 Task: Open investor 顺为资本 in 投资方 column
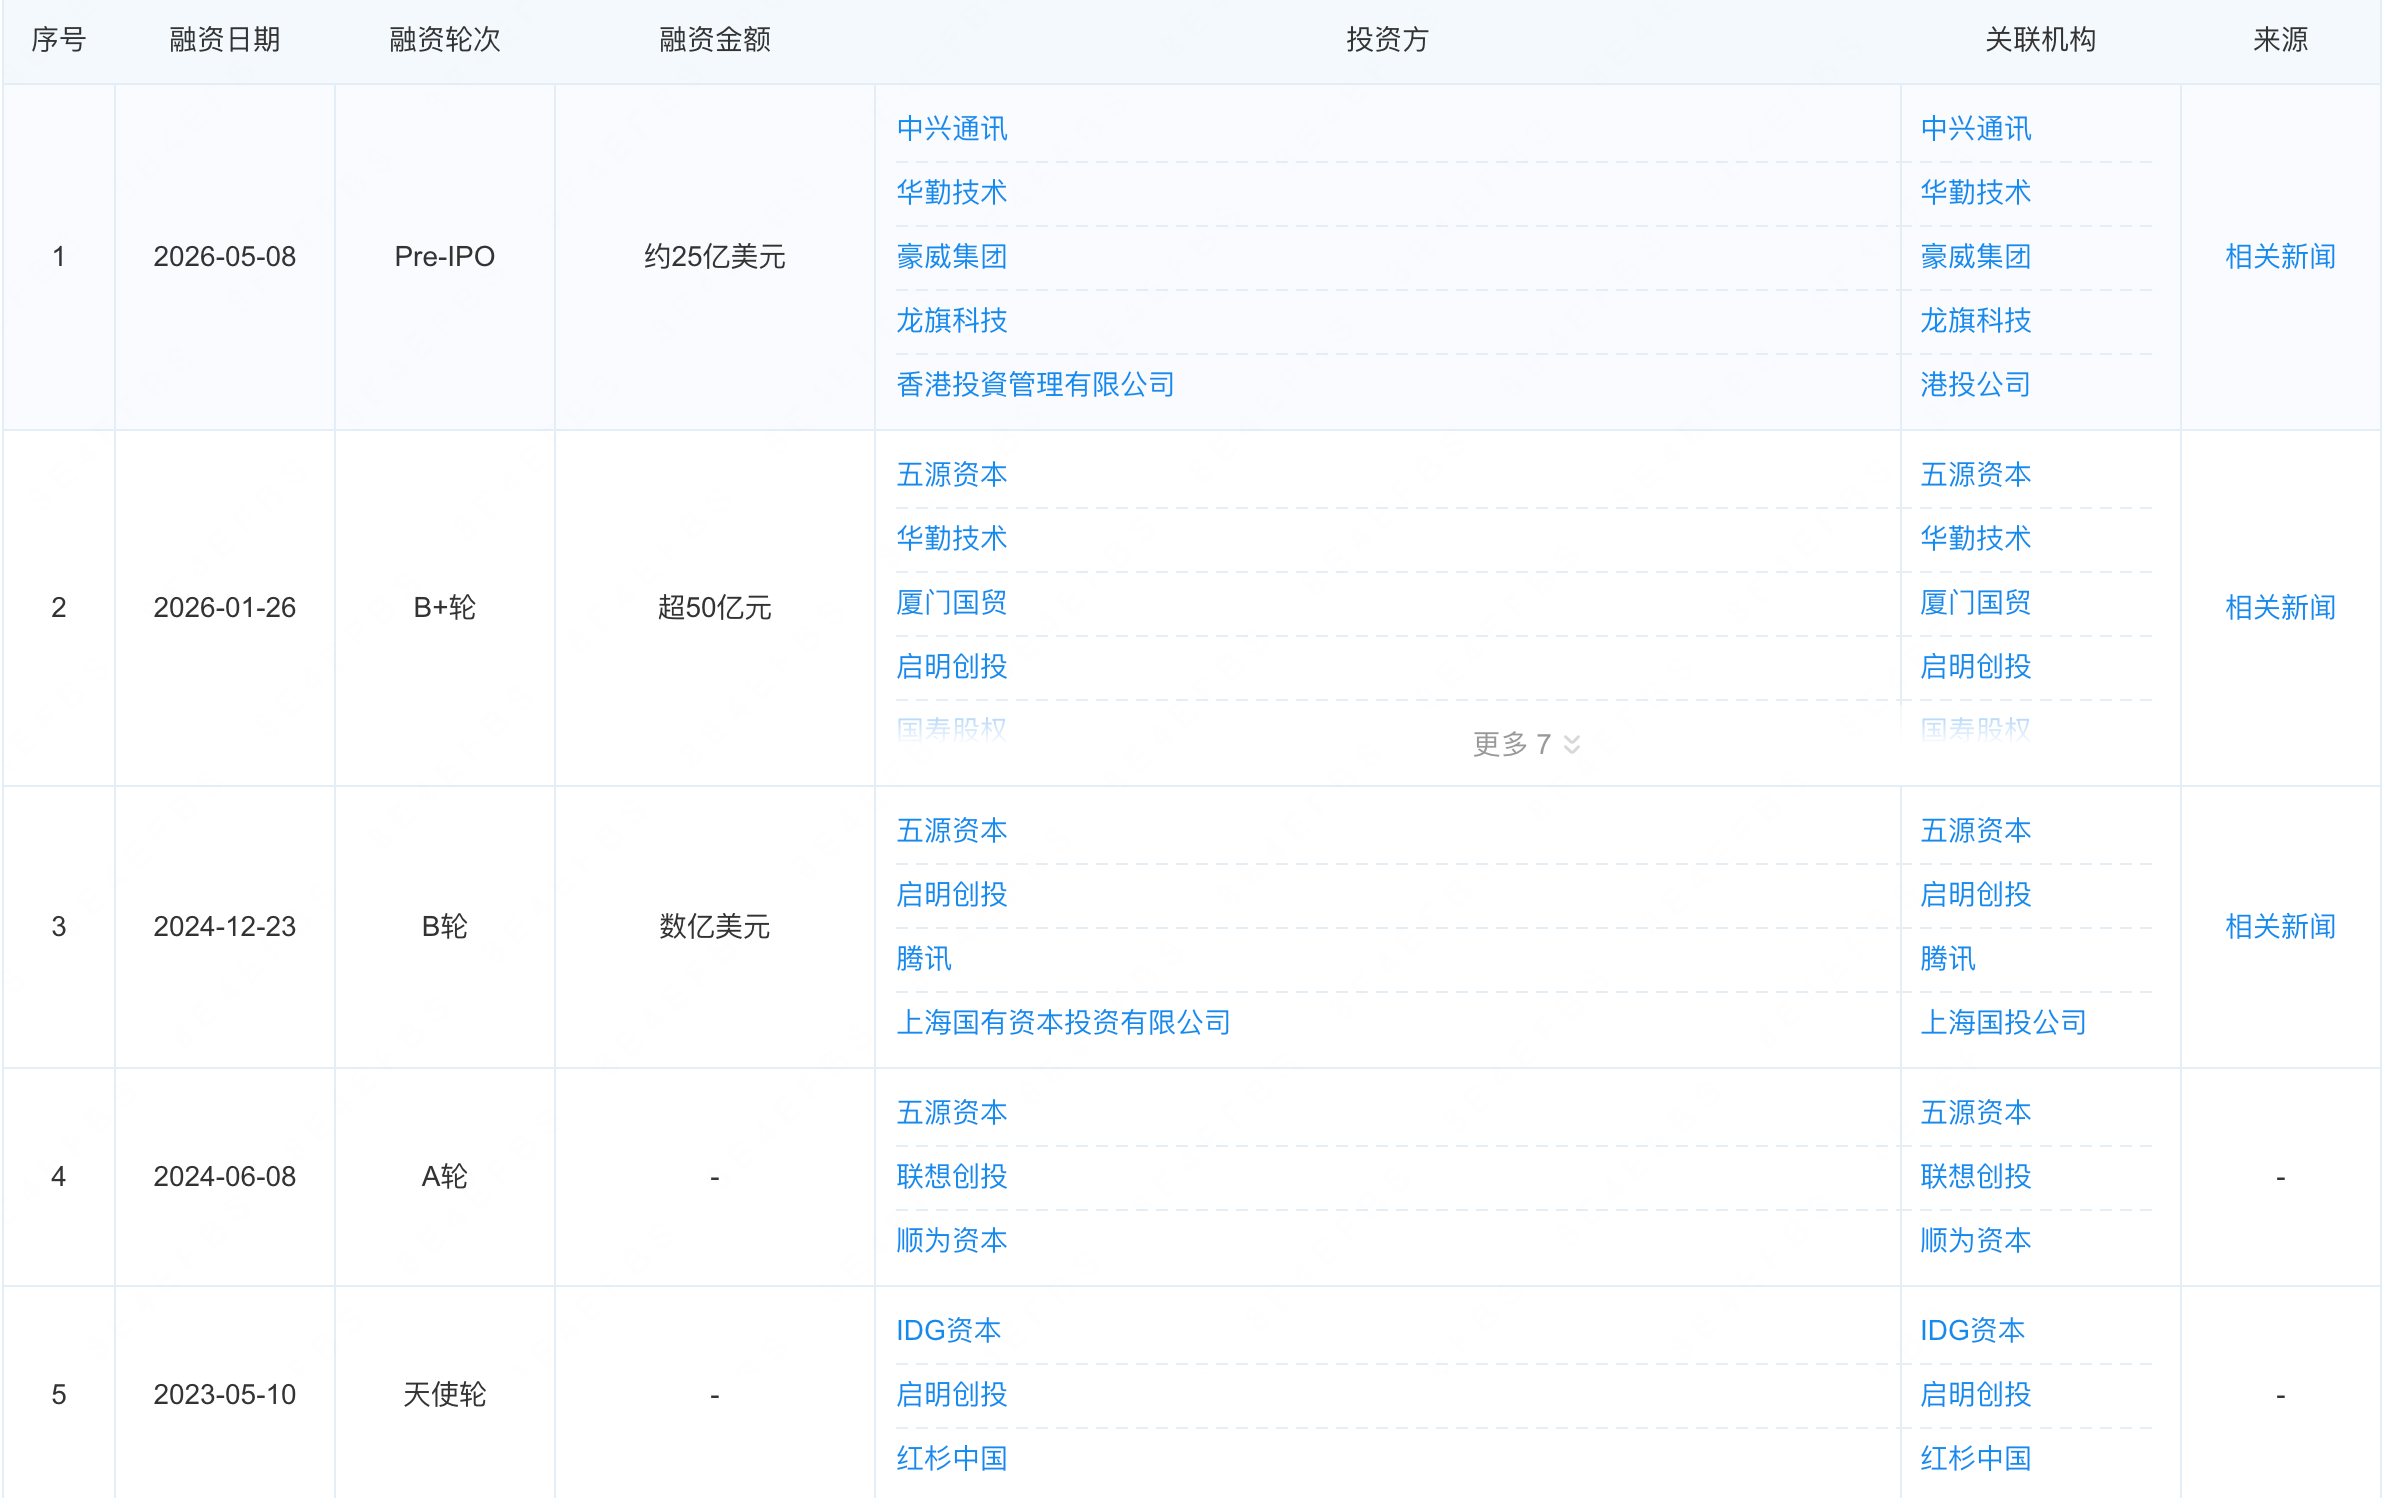coord(952,1241)
